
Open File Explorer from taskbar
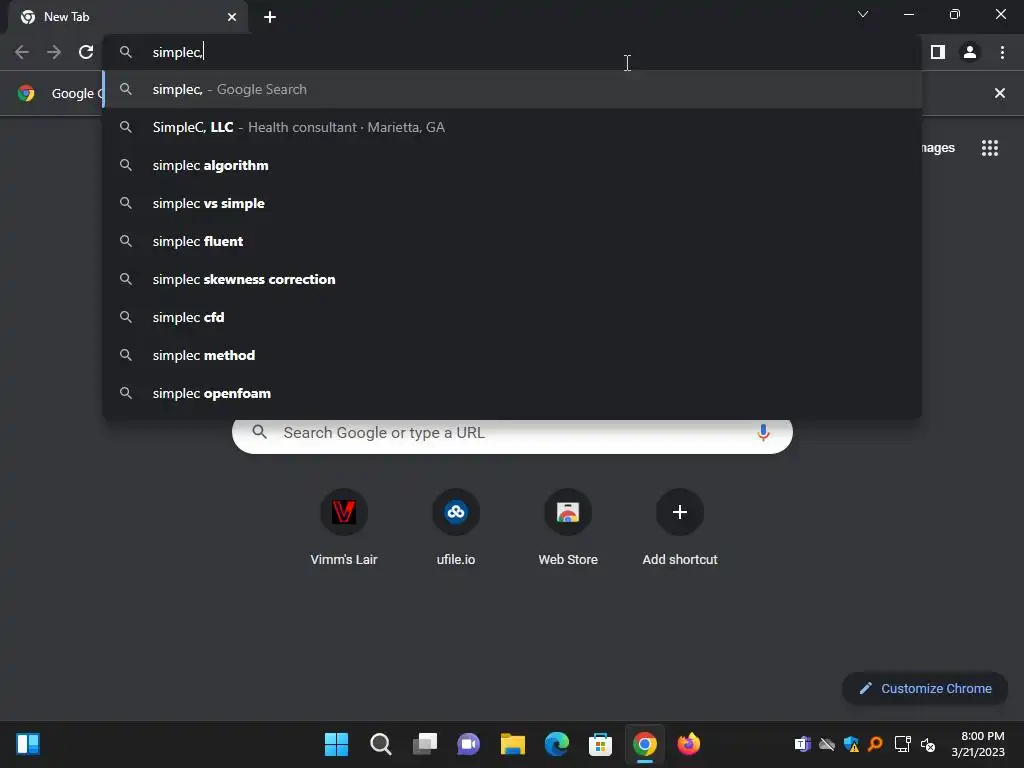tap(513, 744)
